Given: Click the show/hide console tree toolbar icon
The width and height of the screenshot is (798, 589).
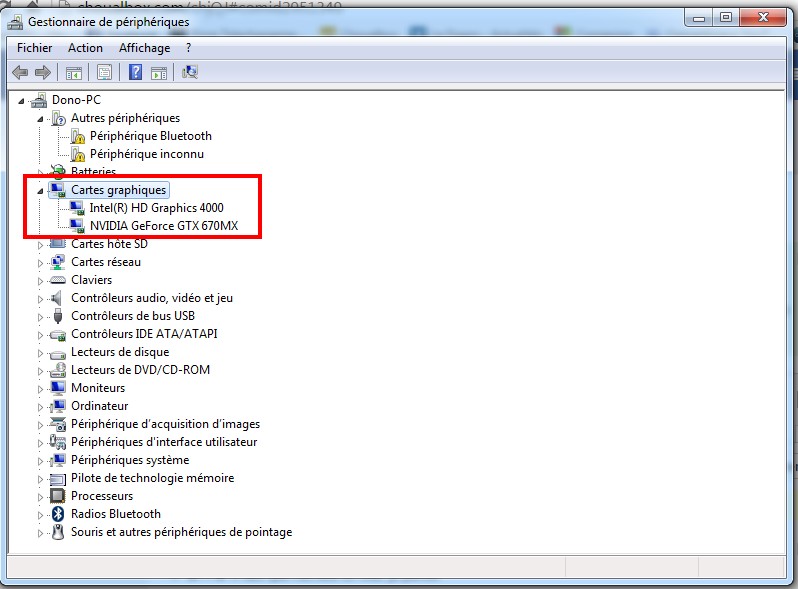Looking at the screenshot, I should (x=73, y=72).
